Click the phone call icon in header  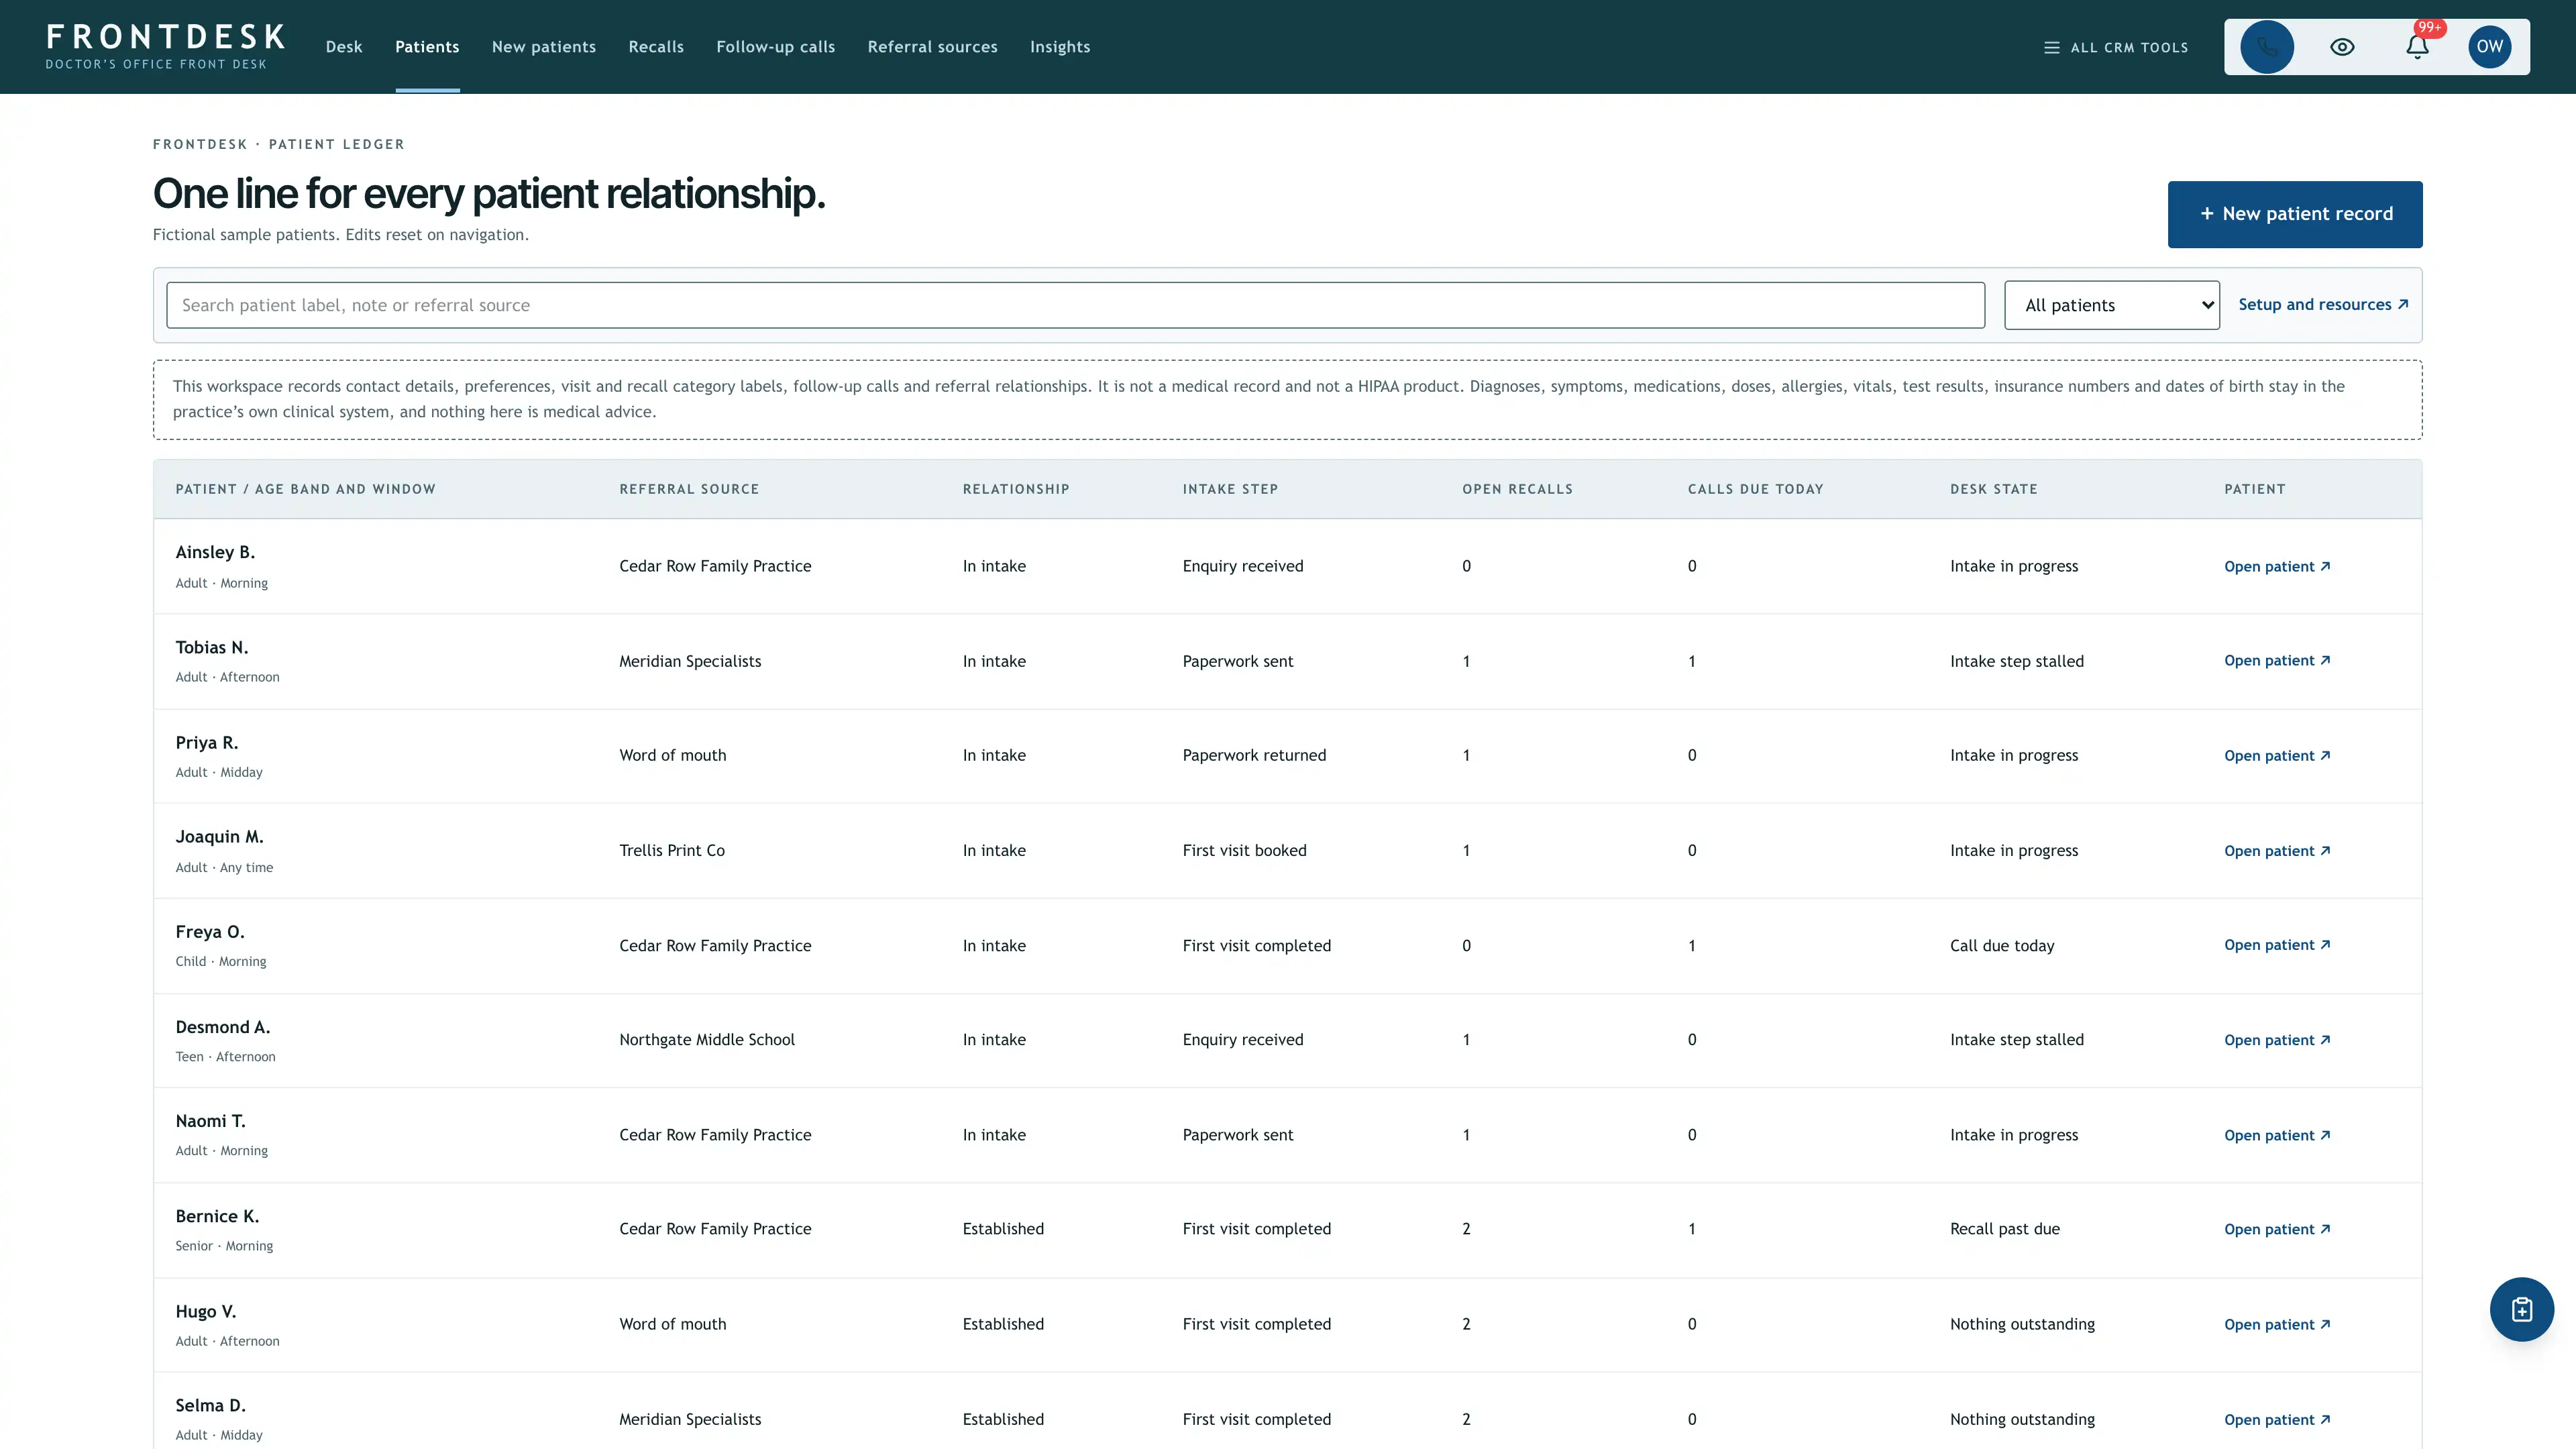tap(2266, 47)
